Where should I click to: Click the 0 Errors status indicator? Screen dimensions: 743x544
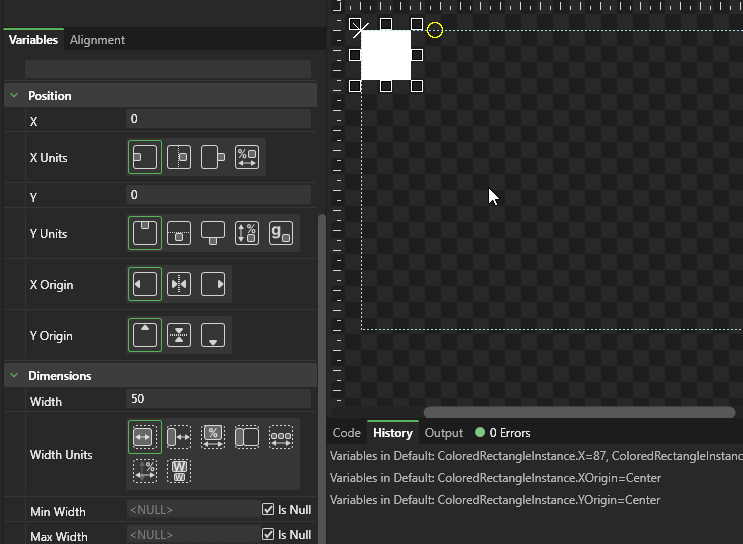click(503, 433)
